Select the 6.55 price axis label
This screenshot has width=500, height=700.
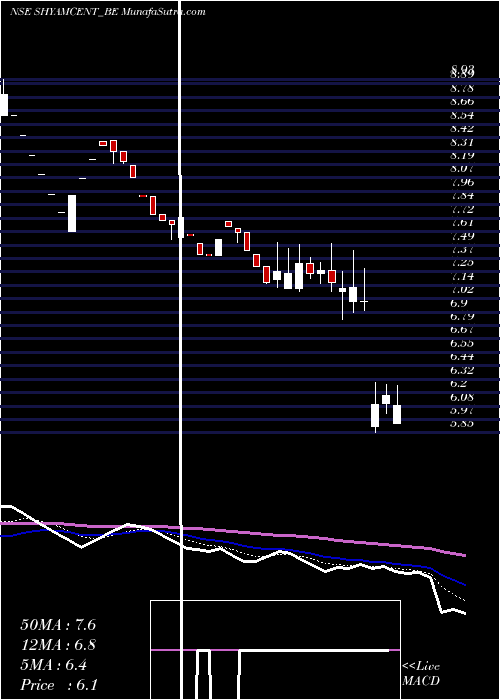(x=462, y=343)
